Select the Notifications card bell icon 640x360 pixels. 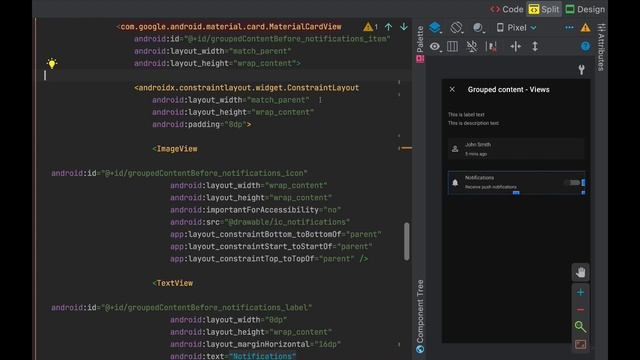(x=455, y=183)
